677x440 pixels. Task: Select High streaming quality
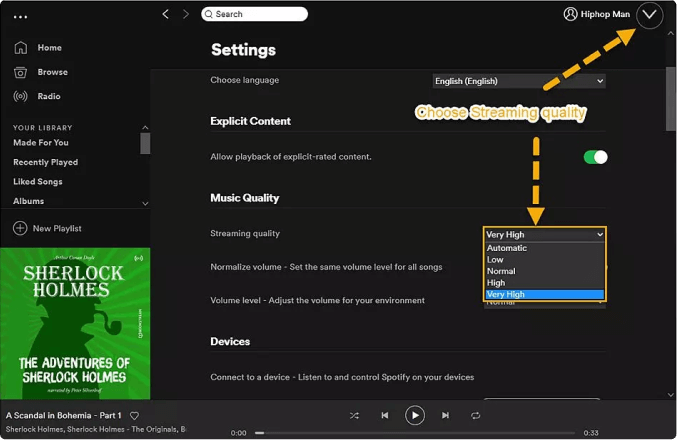coord(544,283)
